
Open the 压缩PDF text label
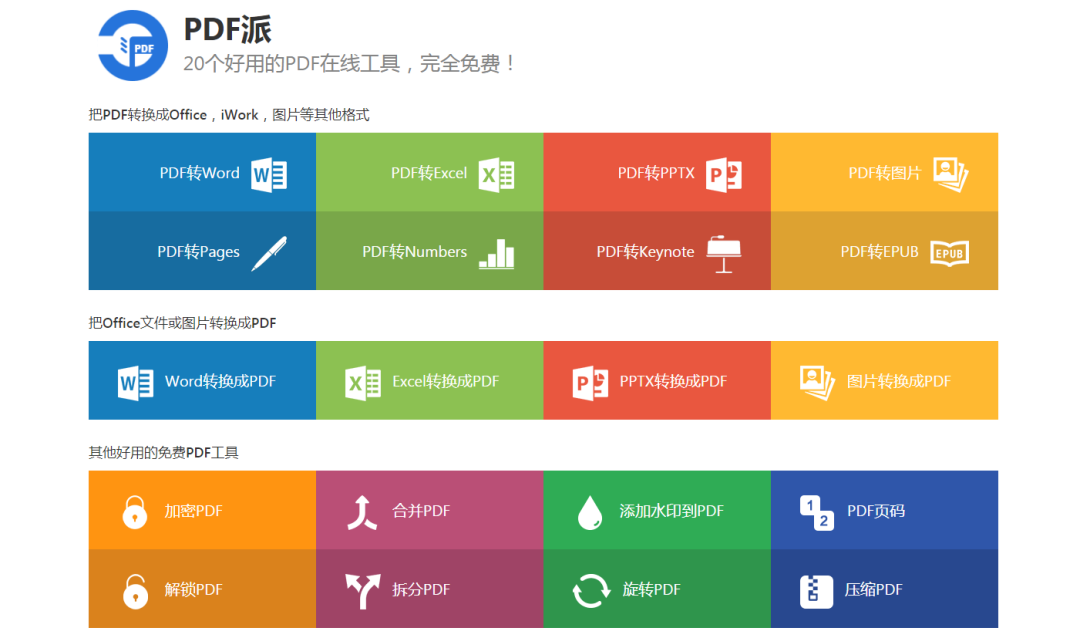point(873,589)
